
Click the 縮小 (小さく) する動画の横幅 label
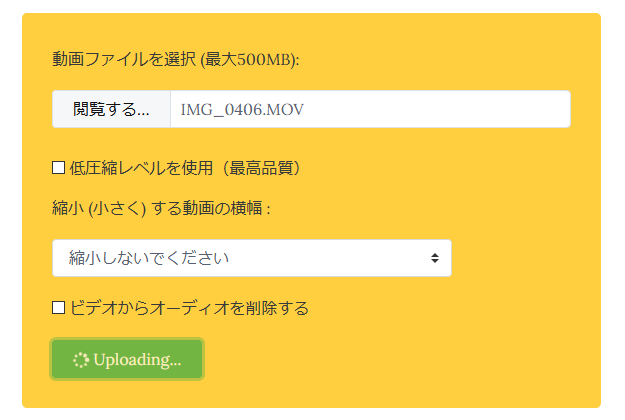click(x=161, y=208)
